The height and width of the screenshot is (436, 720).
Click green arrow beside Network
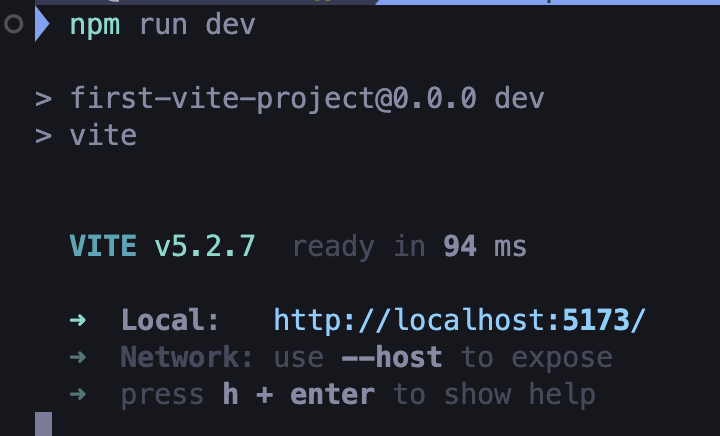78,357
